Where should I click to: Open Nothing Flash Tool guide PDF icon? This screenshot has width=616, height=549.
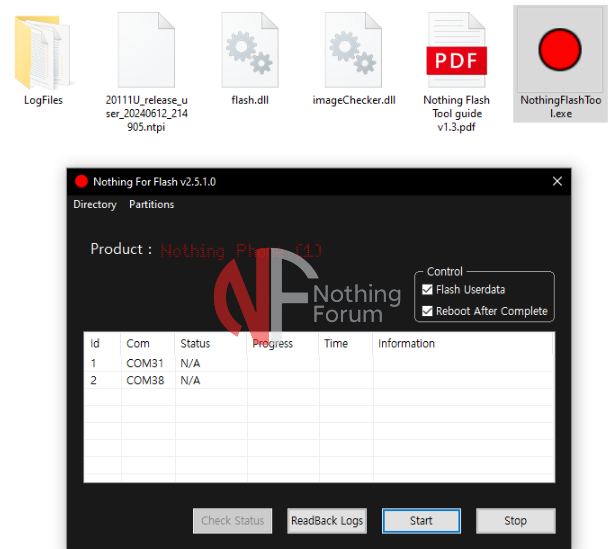coord(456,51)
